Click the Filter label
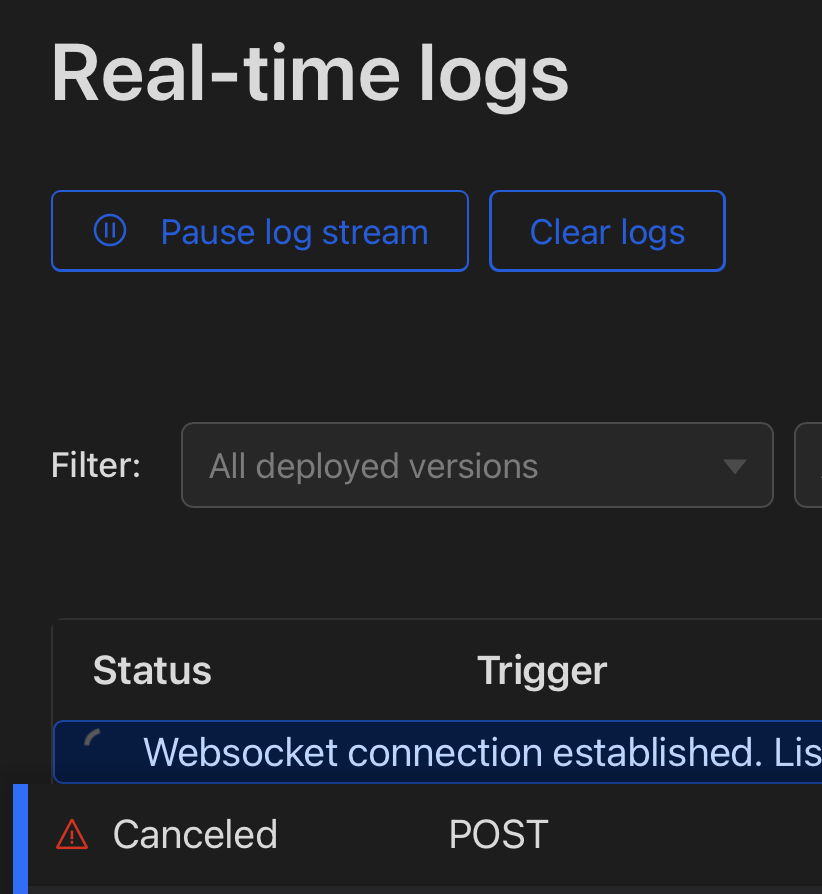This screenshot has width=822, height=894. pyautogui.click(x=95, y=465)
